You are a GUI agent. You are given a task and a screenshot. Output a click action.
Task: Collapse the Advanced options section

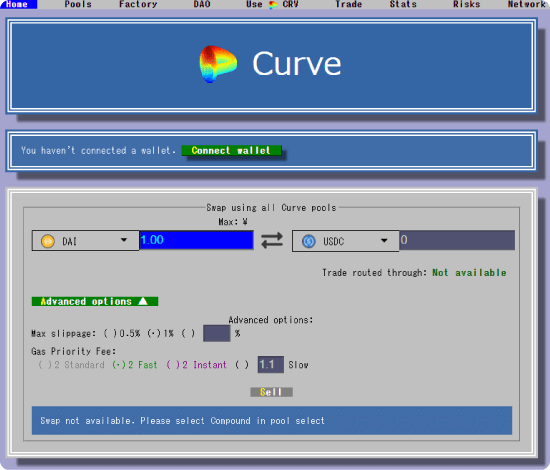[95, 301]
